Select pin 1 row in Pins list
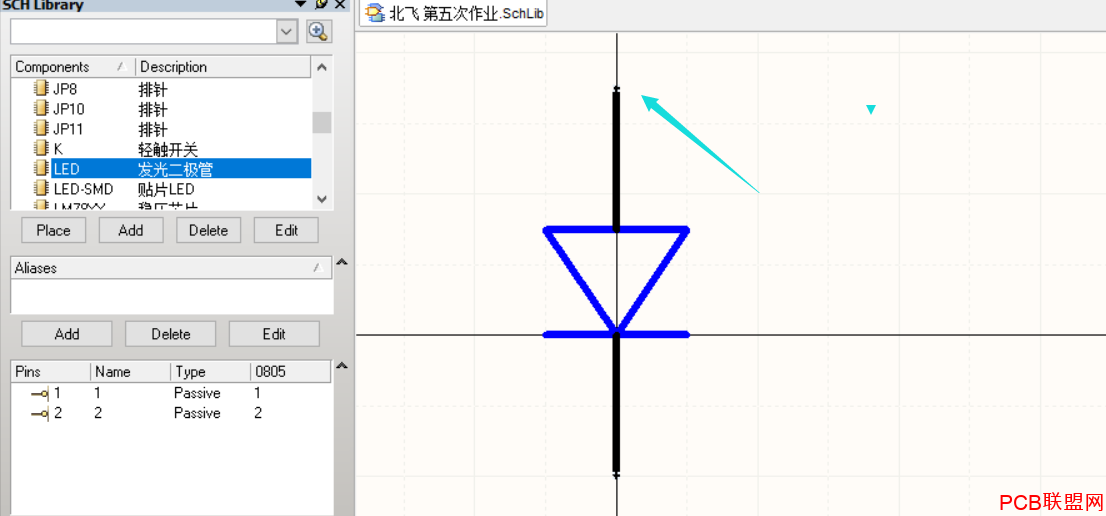Image resolution: width=1106 pixels, height=516 pixels. click(171, 393)
